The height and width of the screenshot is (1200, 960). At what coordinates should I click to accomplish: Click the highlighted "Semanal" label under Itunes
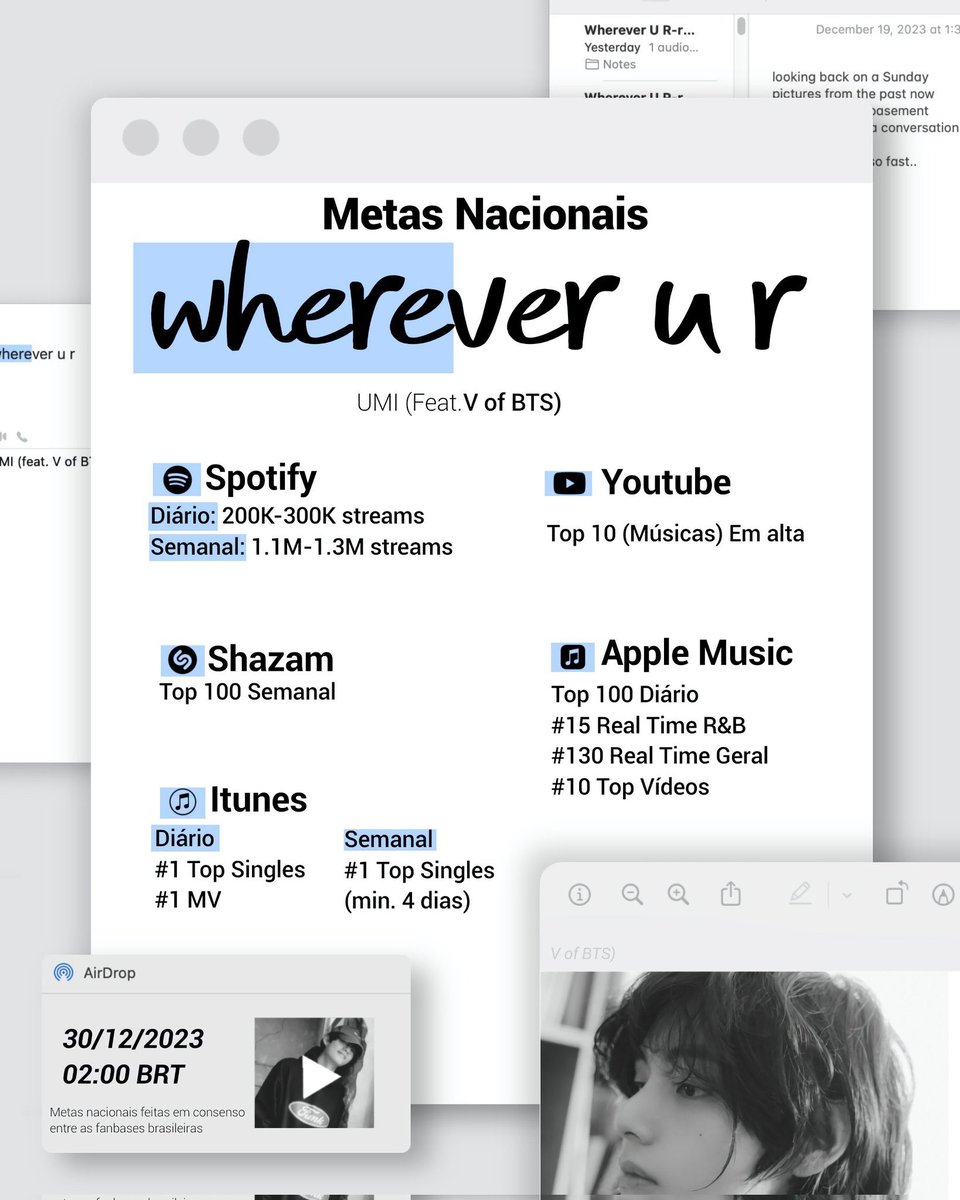[x=389, y=839]
